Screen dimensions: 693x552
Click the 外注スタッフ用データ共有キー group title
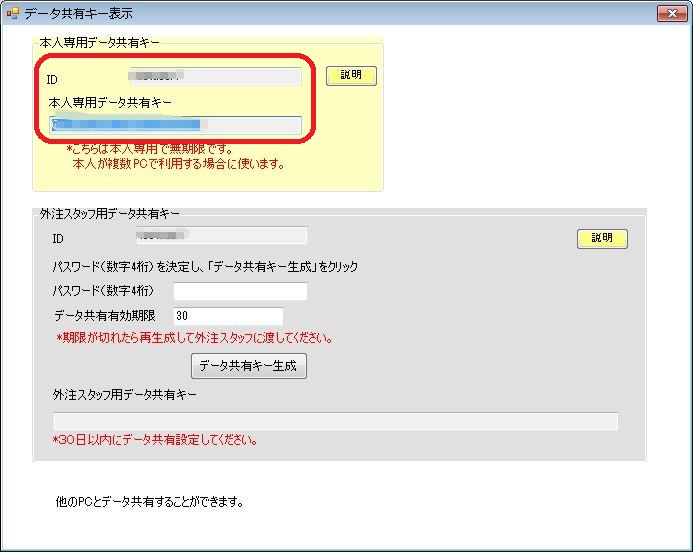(110, 214)
